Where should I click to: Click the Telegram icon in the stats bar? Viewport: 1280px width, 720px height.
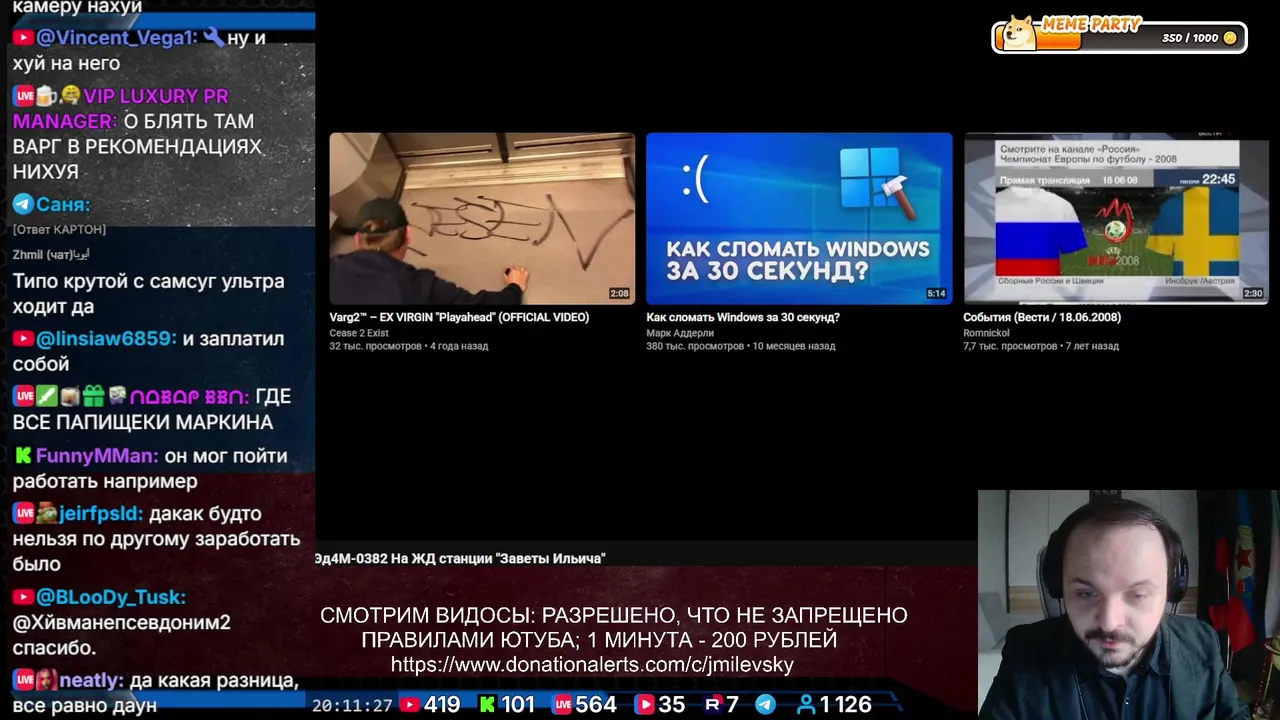(x=765, y=704)
